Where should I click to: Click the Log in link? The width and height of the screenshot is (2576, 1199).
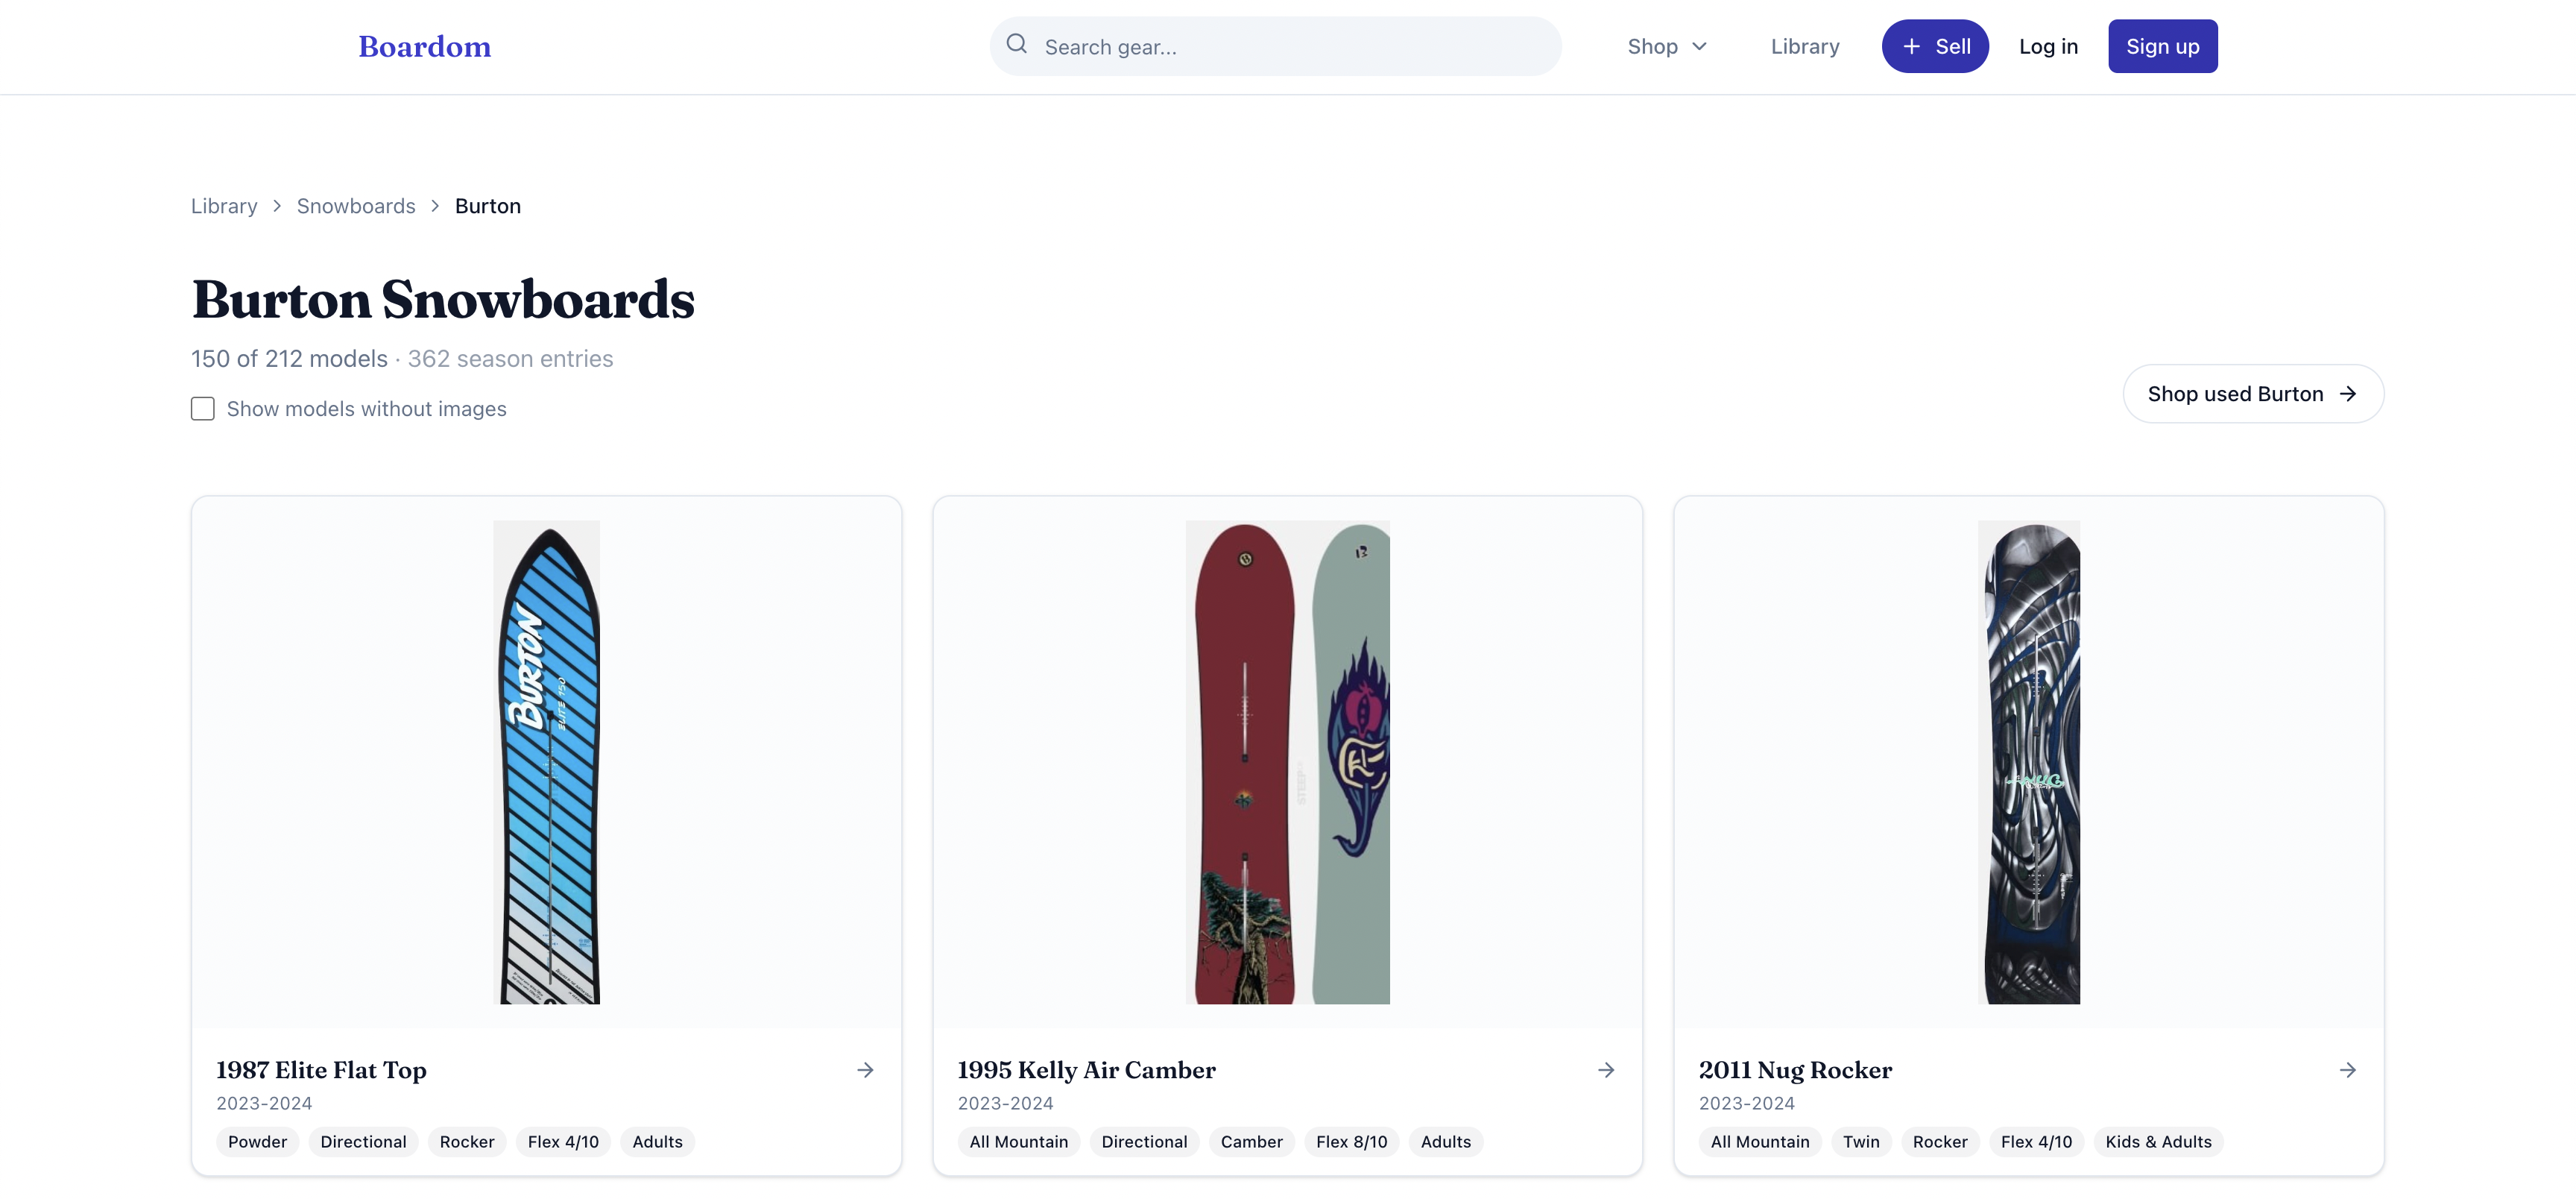pos(2048,46)
